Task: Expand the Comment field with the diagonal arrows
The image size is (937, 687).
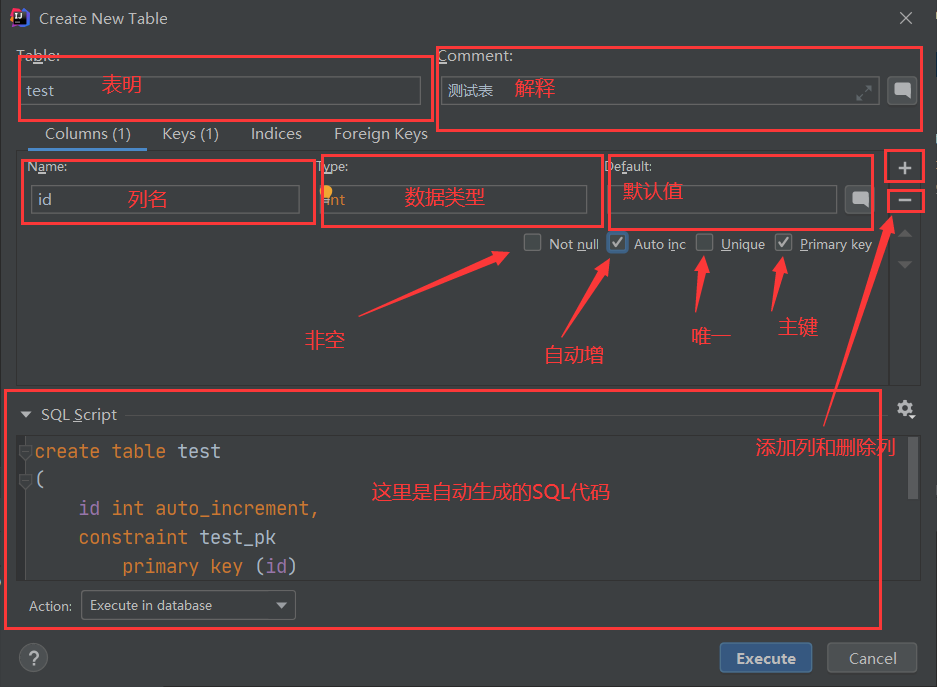Action: click(863, 93)
